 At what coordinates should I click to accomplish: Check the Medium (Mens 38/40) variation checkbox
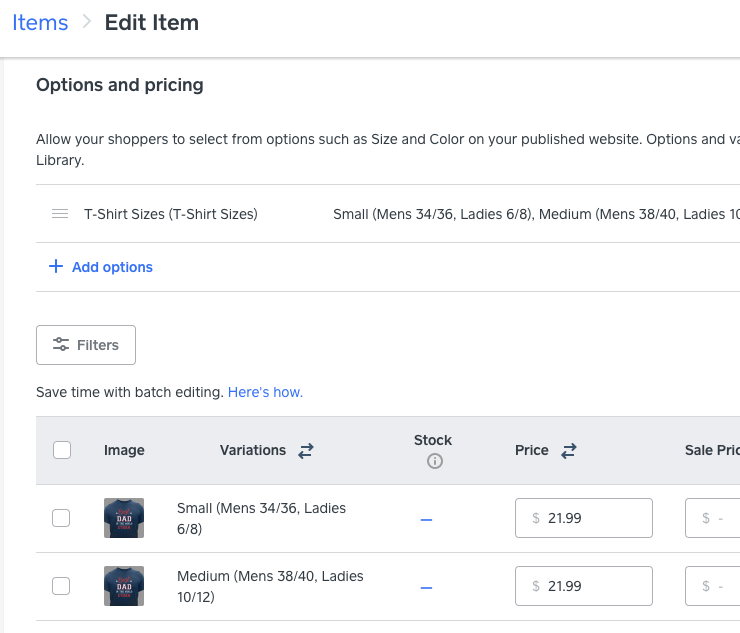pos(61,586)
